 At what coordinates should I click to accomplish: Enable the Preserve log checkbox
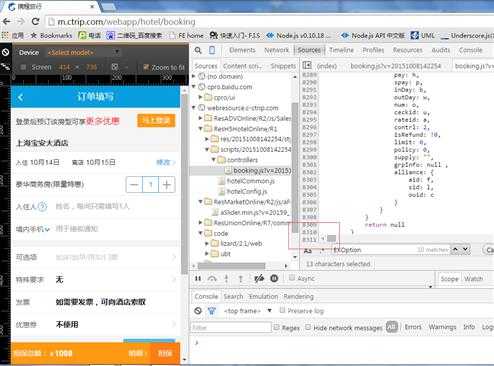tap(282, 310)
